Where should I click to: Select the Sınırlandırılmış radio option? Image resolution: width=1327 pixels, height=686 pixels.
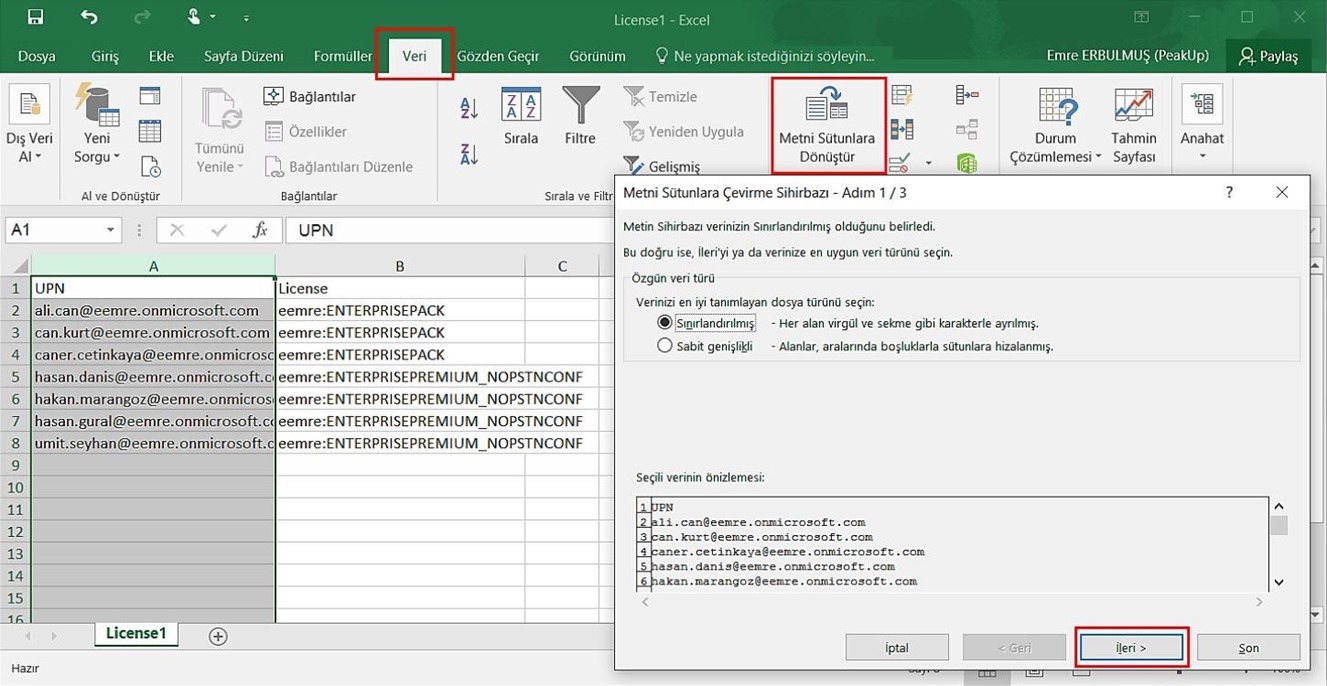click(665, 323)
